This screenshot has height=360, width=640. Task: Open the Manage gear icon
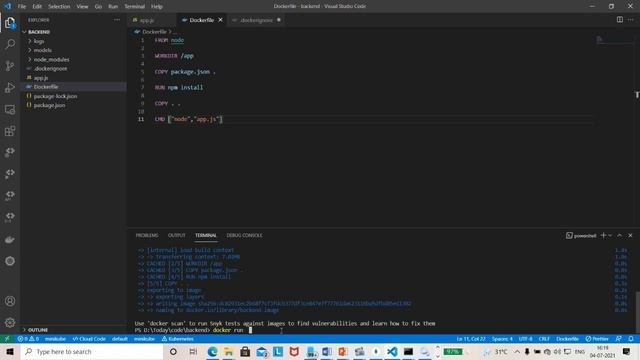coord(10,322)
